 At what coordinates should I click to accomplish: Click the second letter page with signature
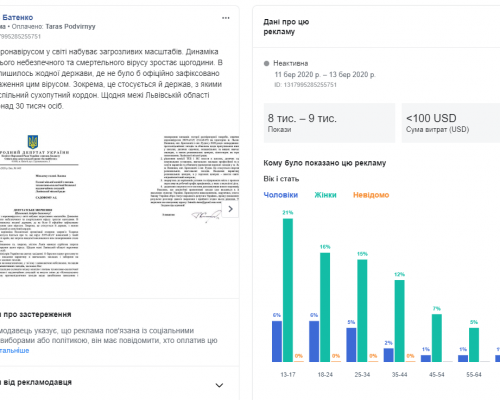pyautogui.click(x=195, y=179)
